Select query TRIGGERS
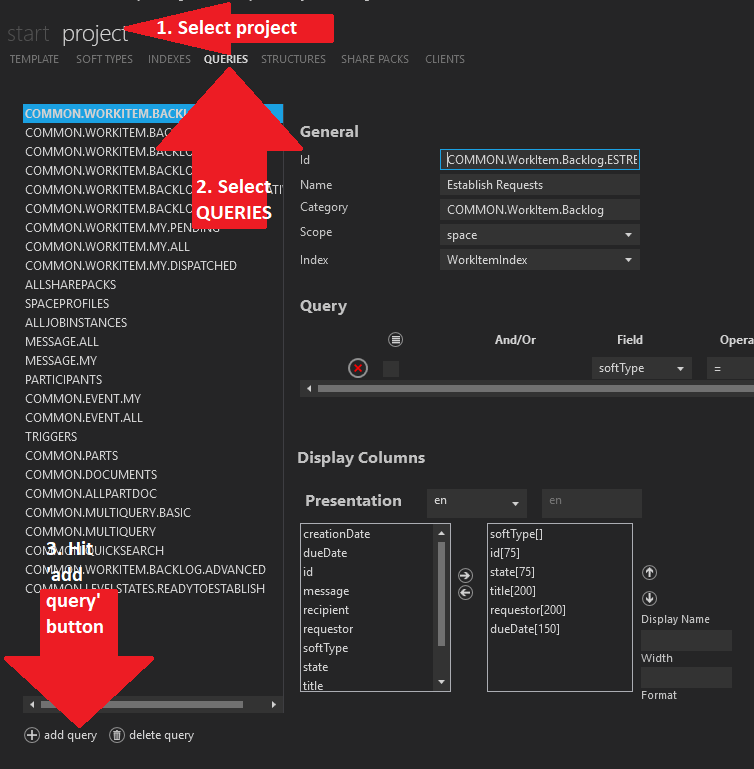Viewport: 754px width, 769px height. 153,437
